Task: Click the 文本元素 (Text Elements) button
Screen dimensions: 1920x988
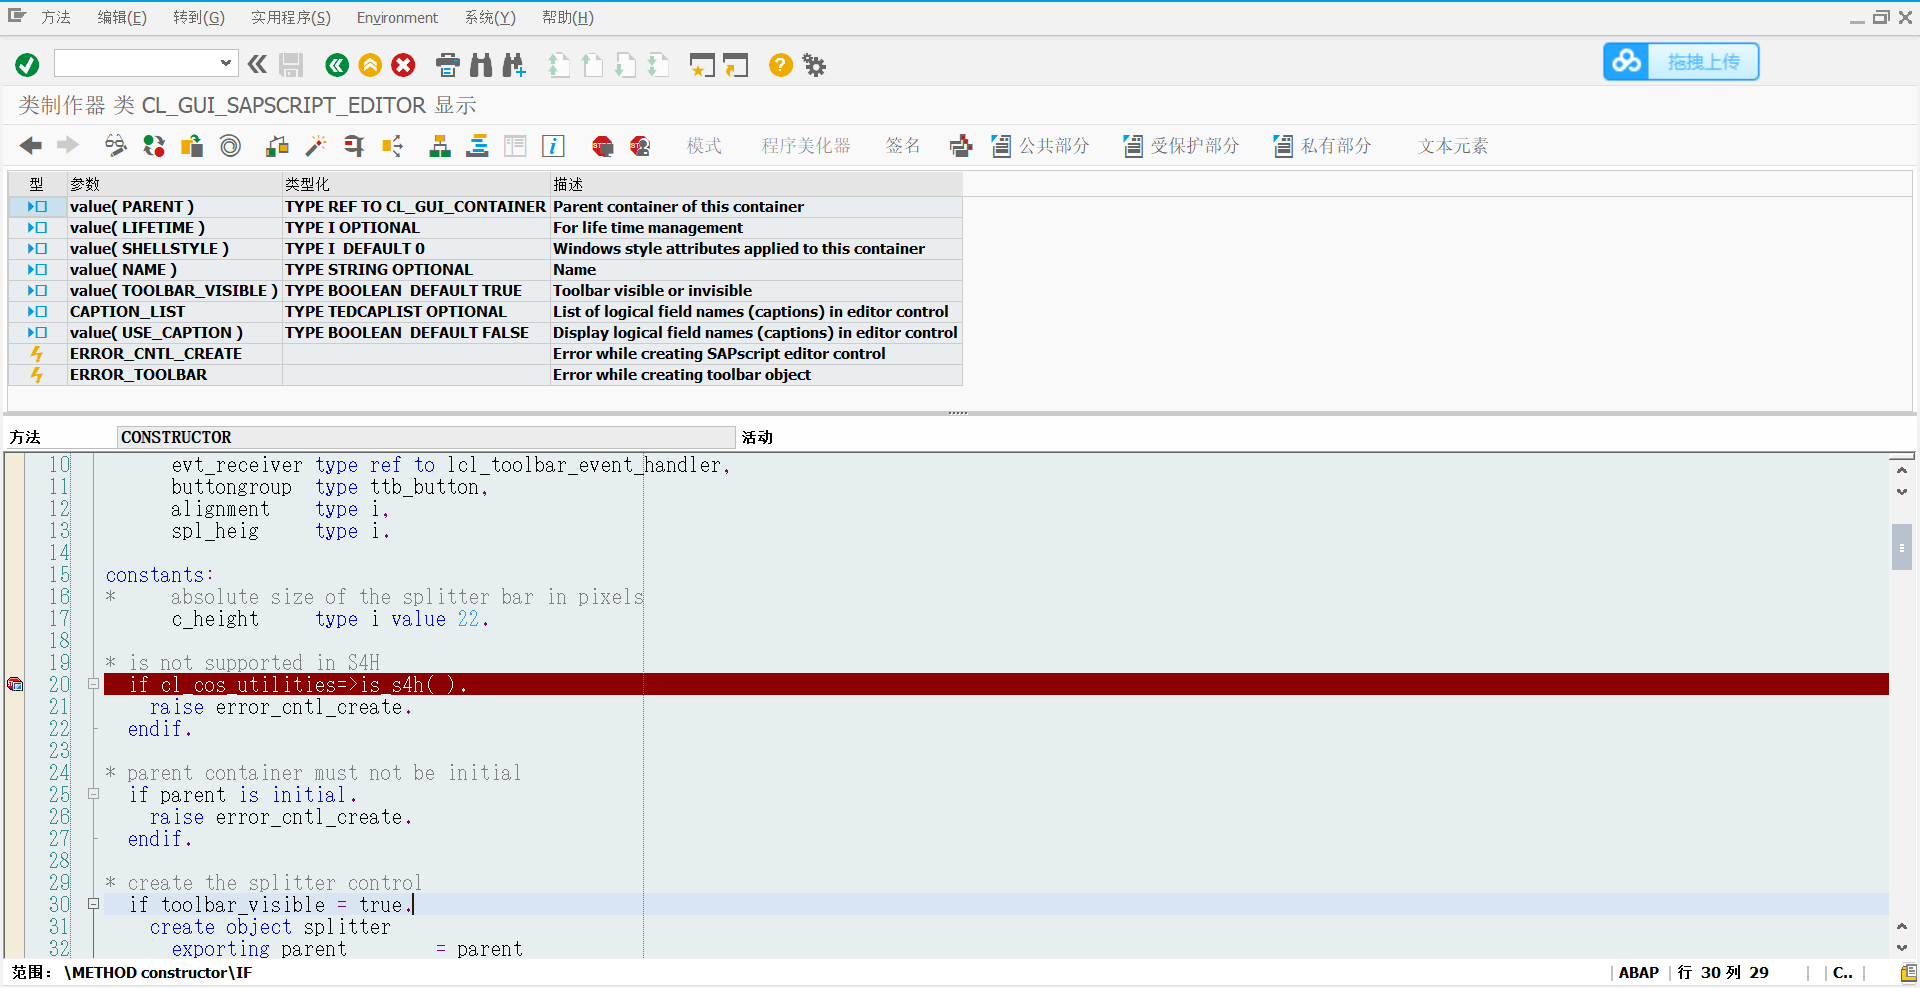Action: [x=1453, y=146]
